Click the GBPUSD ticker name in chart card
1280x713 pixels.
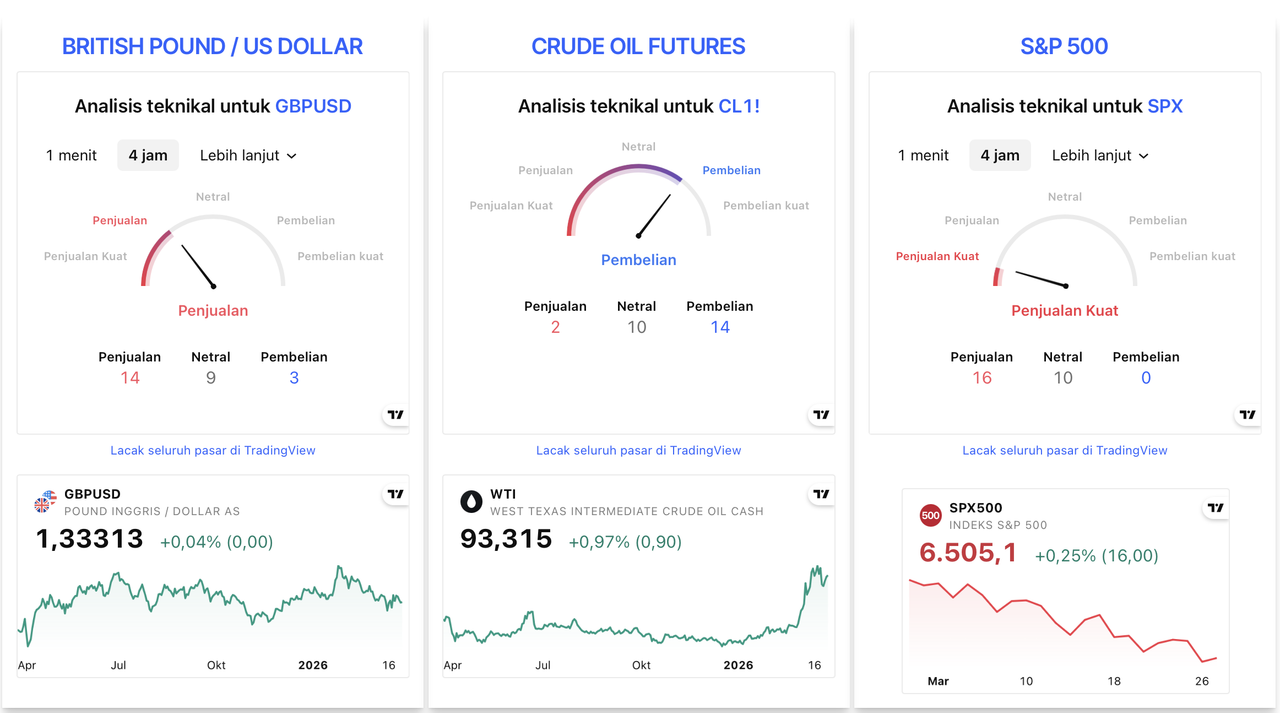(x=92, y=494)
